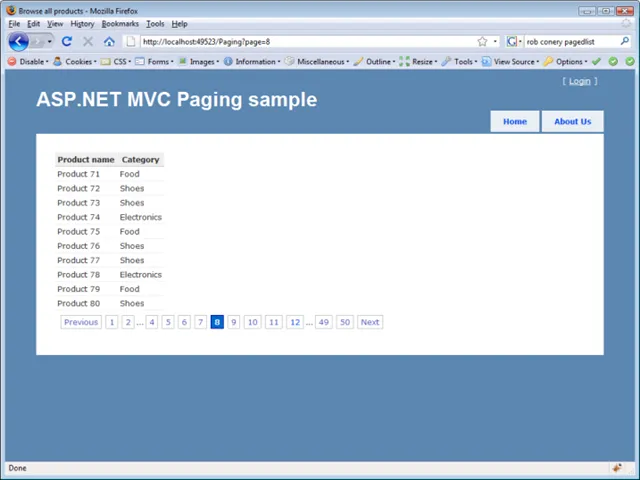Jump to page 1 in pager
The height and width of the screenshot is (480, 640).
(111, 322)
